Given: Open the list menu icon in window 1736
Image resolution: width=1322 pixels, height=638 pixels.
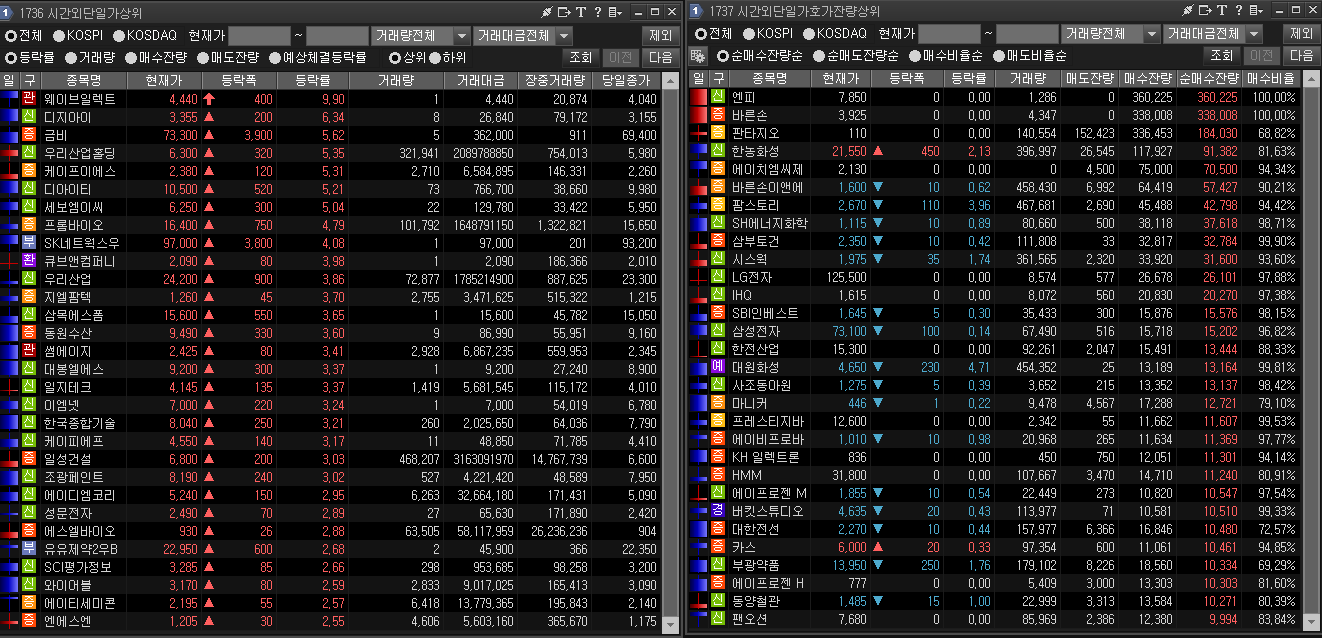Looking at the screenshot, I should [614, 11].
